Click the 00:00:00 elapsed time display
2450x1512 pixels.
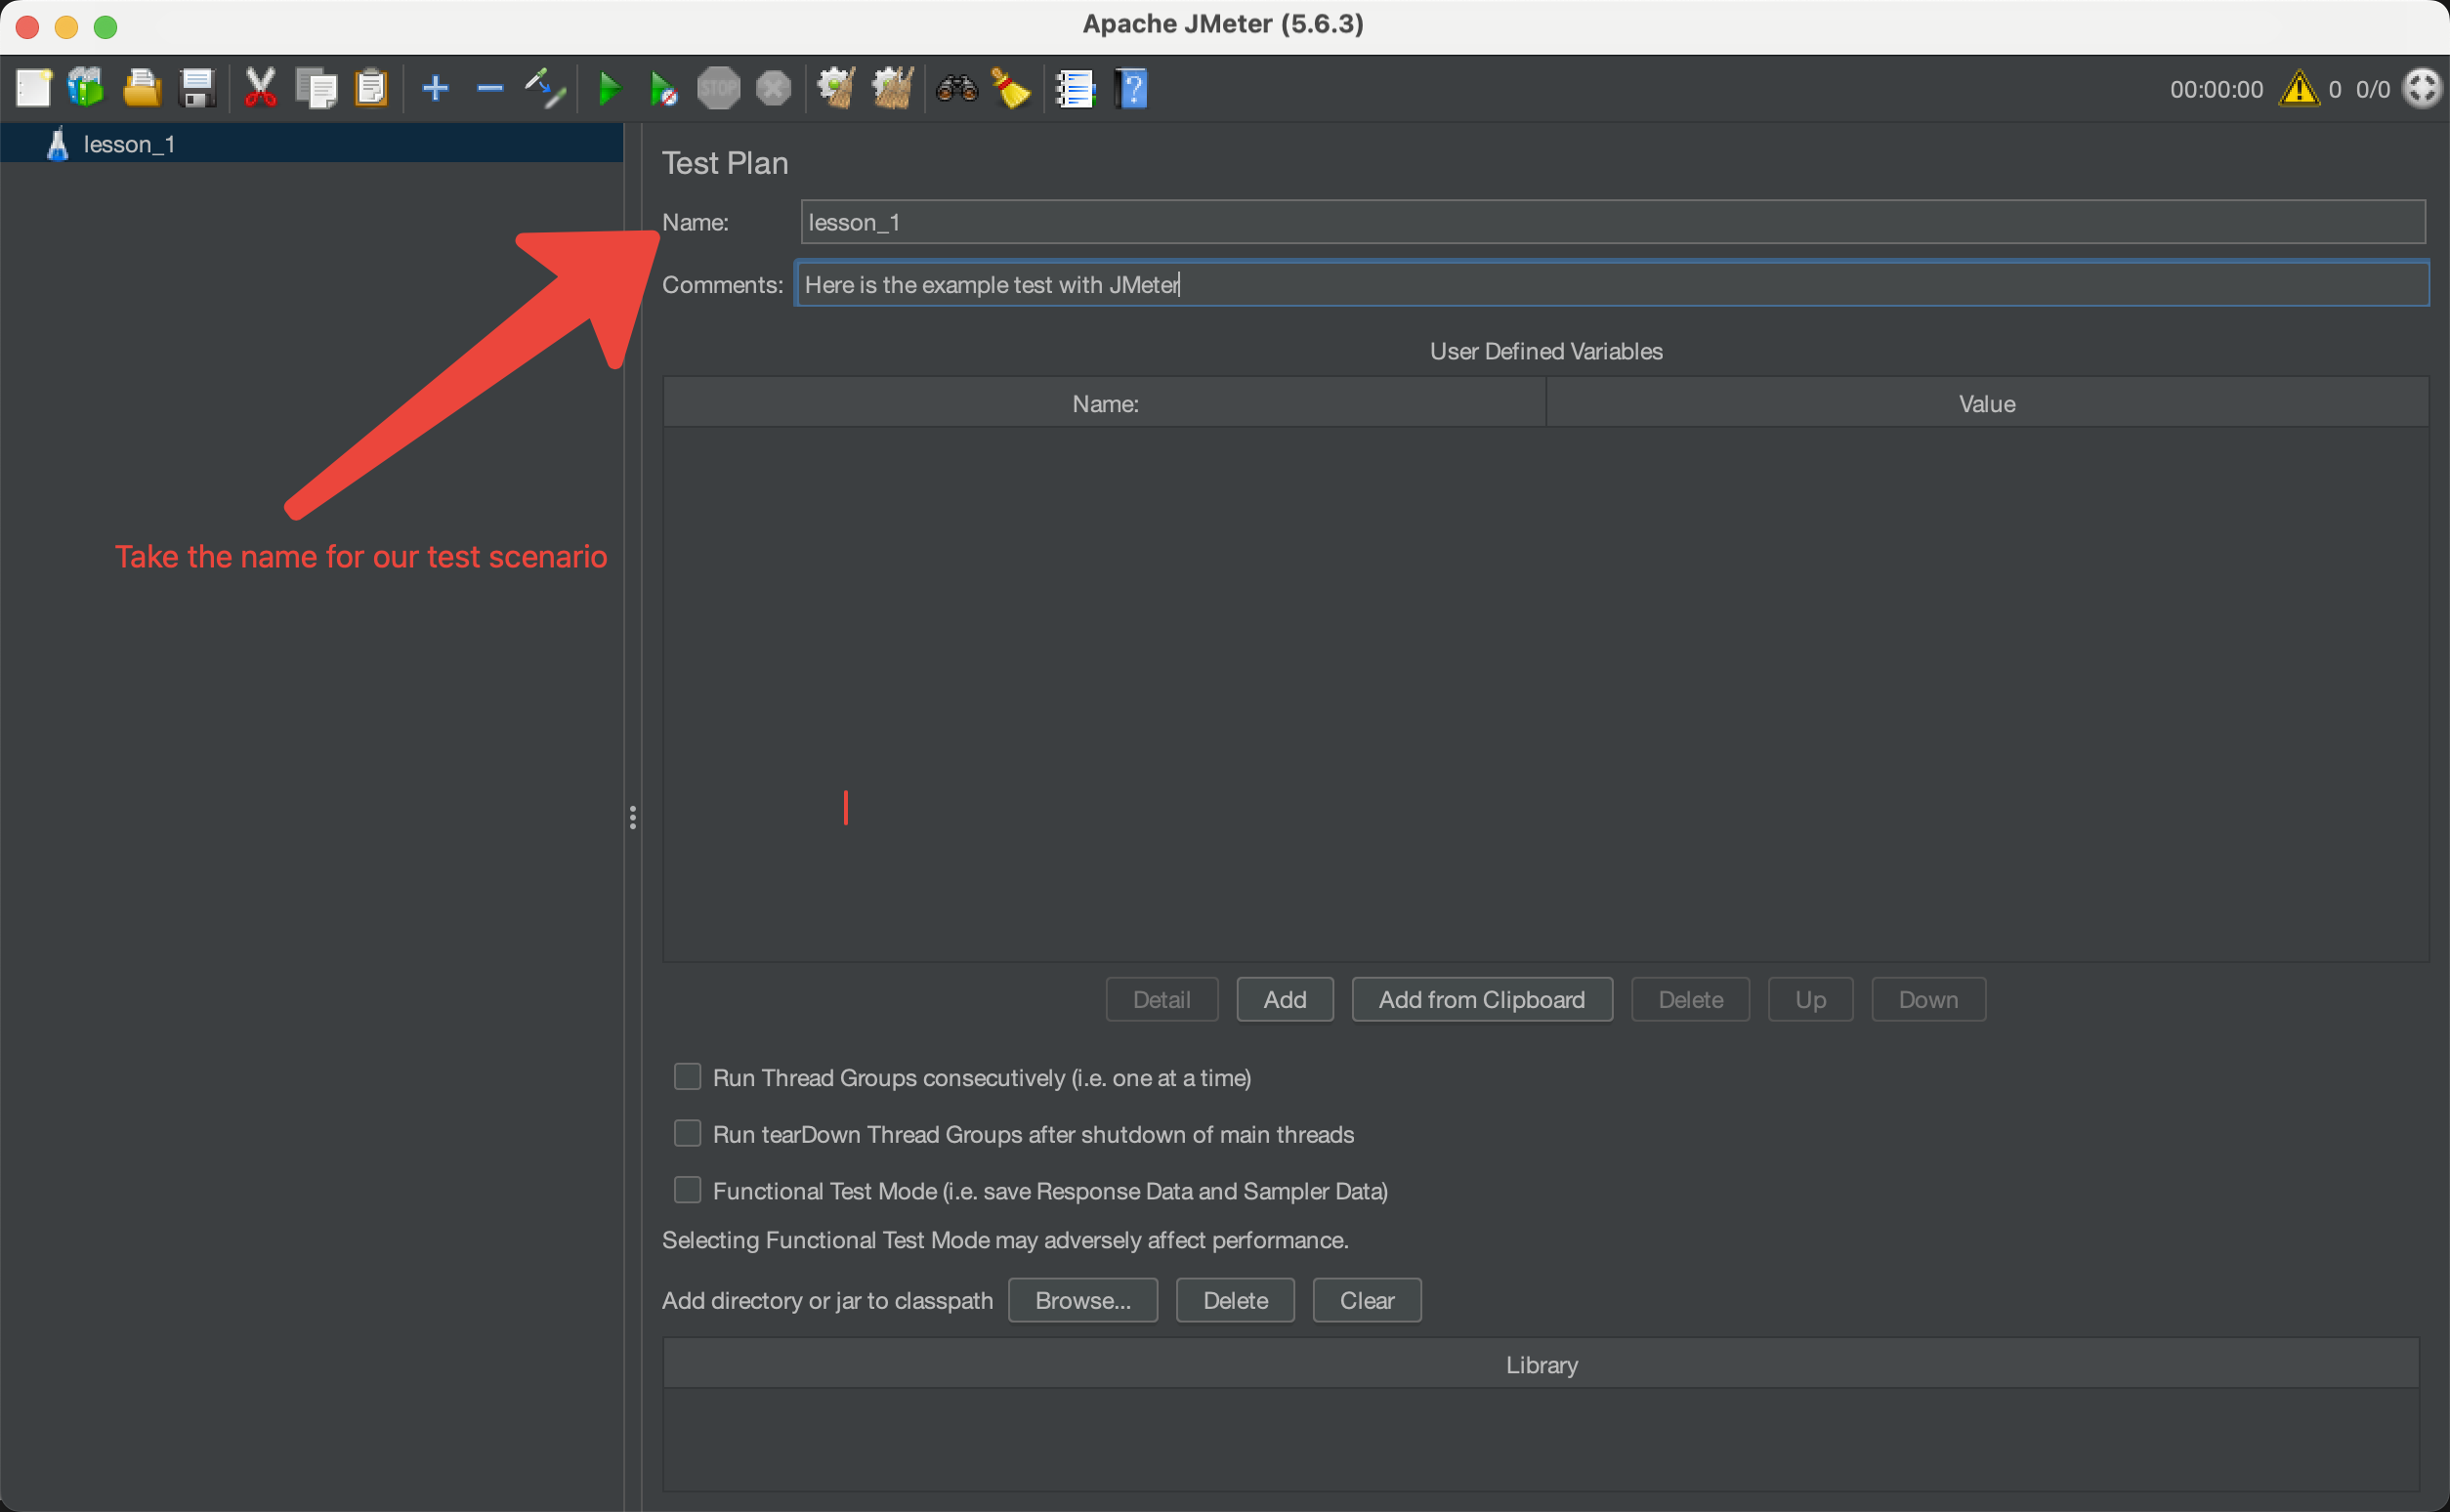point(2216,89)
